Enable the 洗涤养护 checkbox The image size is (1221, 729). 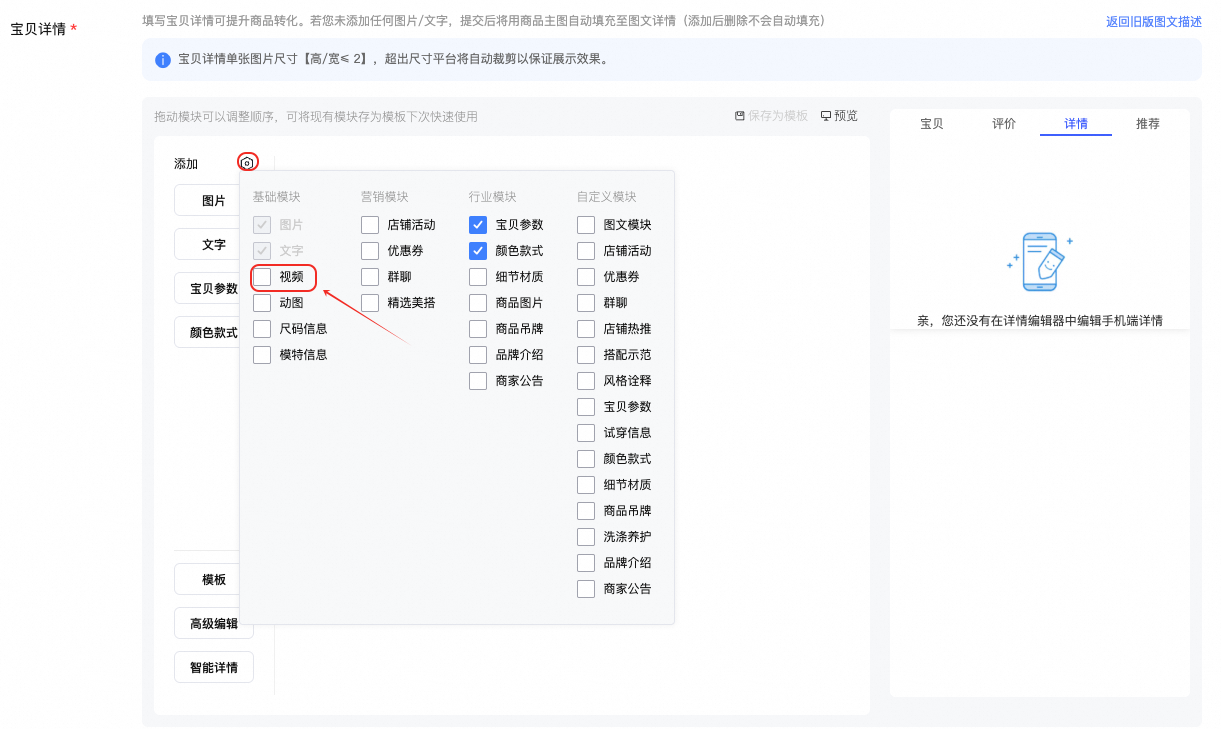586,537
